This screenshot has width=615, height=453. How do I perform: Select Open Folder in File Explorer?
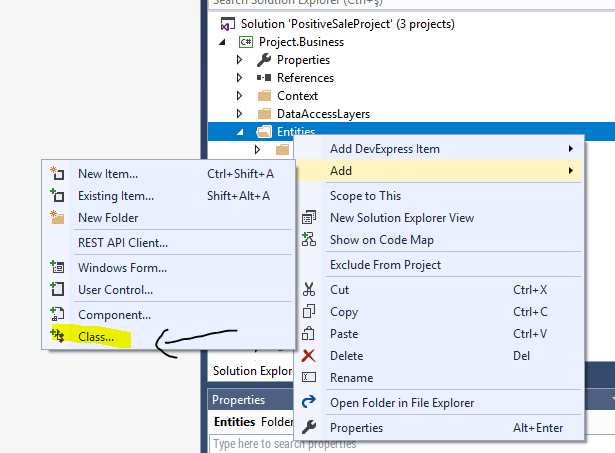point(439,403)
